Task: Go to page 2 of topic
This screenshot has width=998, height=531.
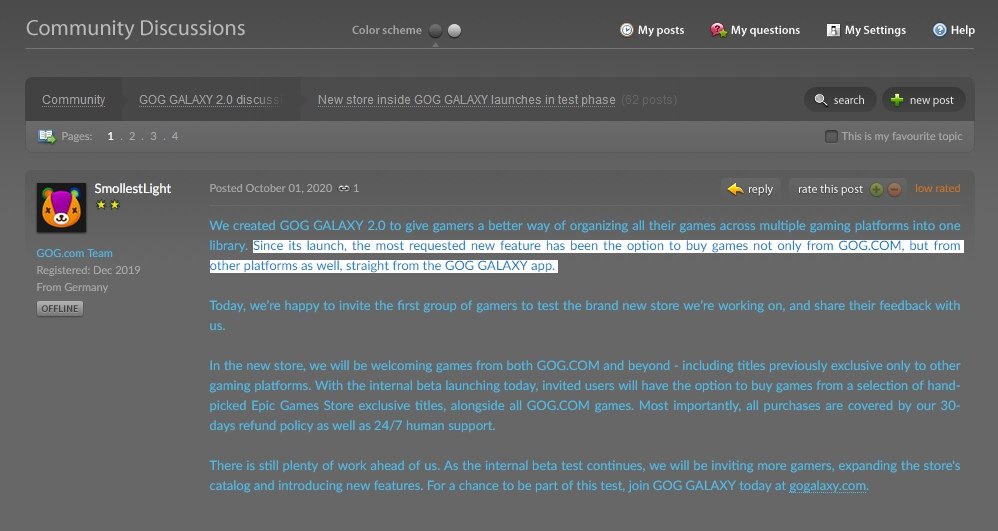Action: tap(132, 136)
